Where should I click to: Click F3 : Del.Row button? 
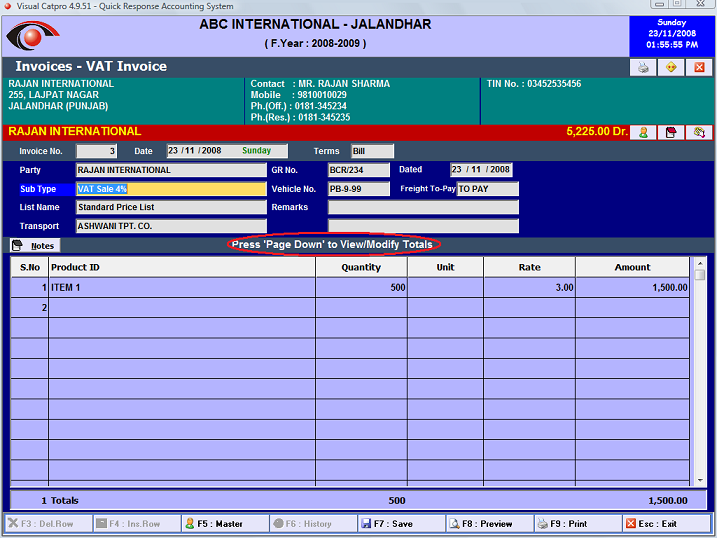coord(48,524)
